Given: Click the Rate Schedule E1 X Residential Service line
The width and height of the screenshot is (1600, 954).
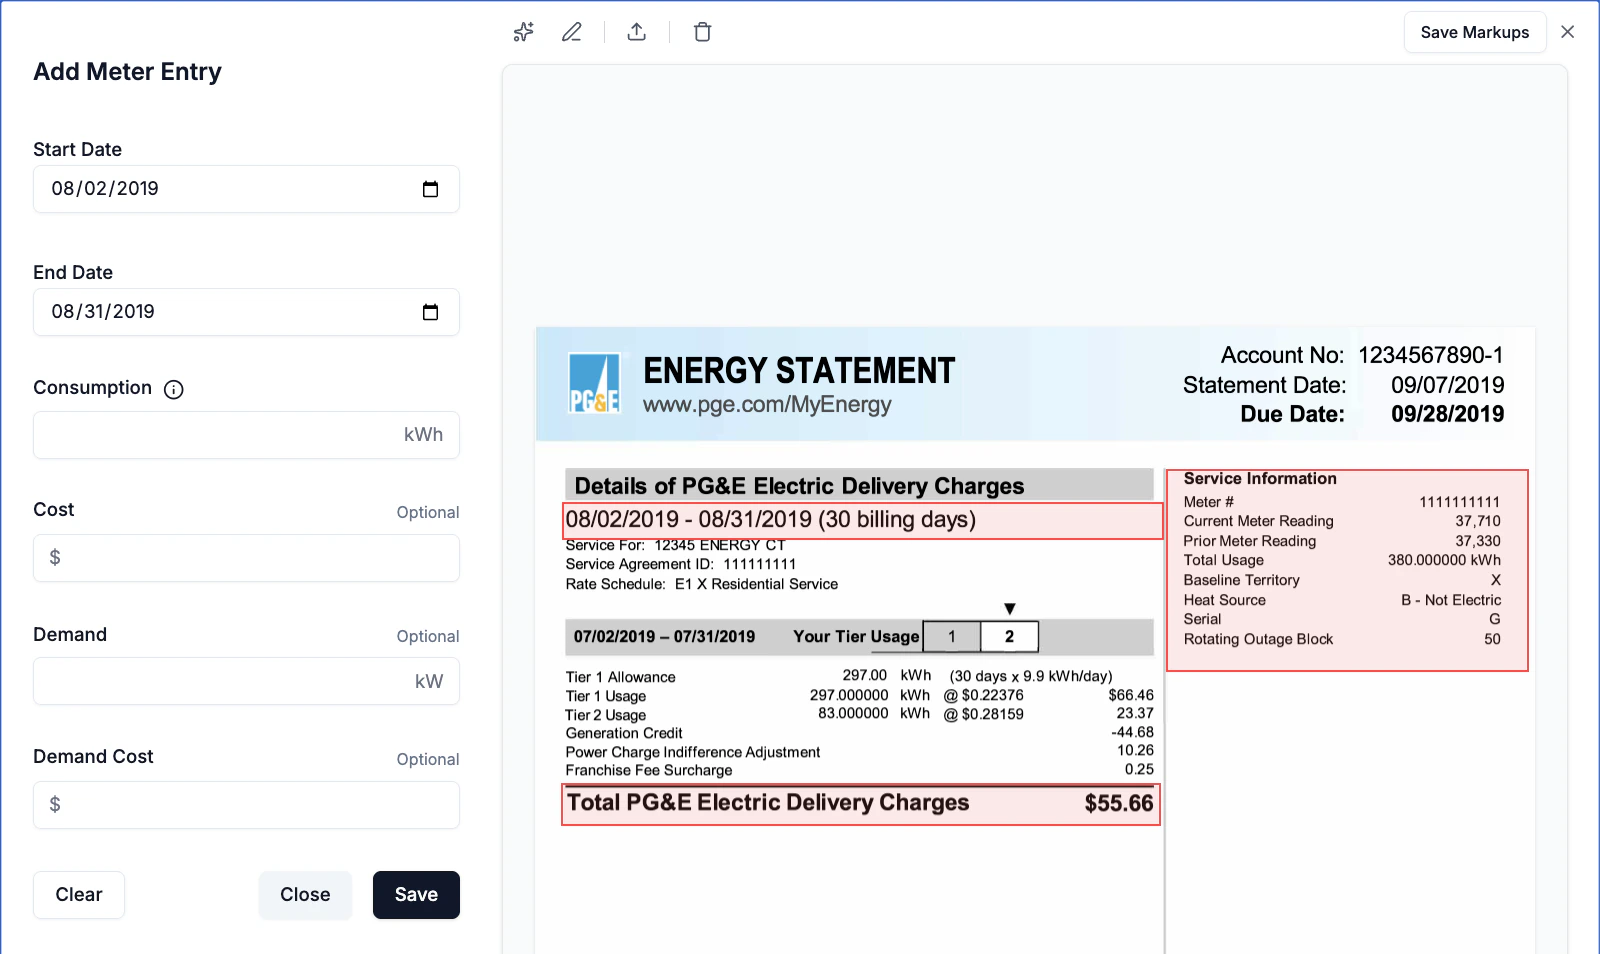Looking at the screenshot, I should (x=702, y=584).
